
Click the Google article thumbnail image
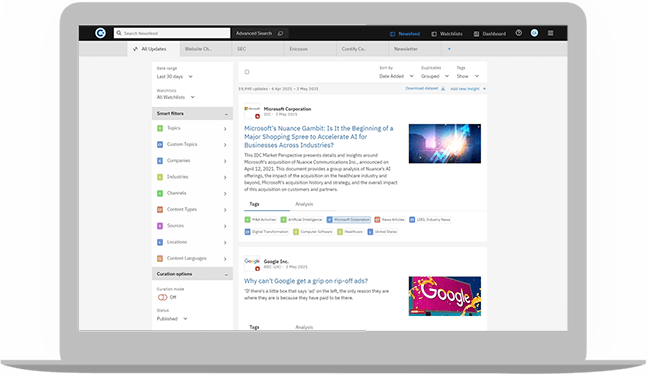pos(445,296)
